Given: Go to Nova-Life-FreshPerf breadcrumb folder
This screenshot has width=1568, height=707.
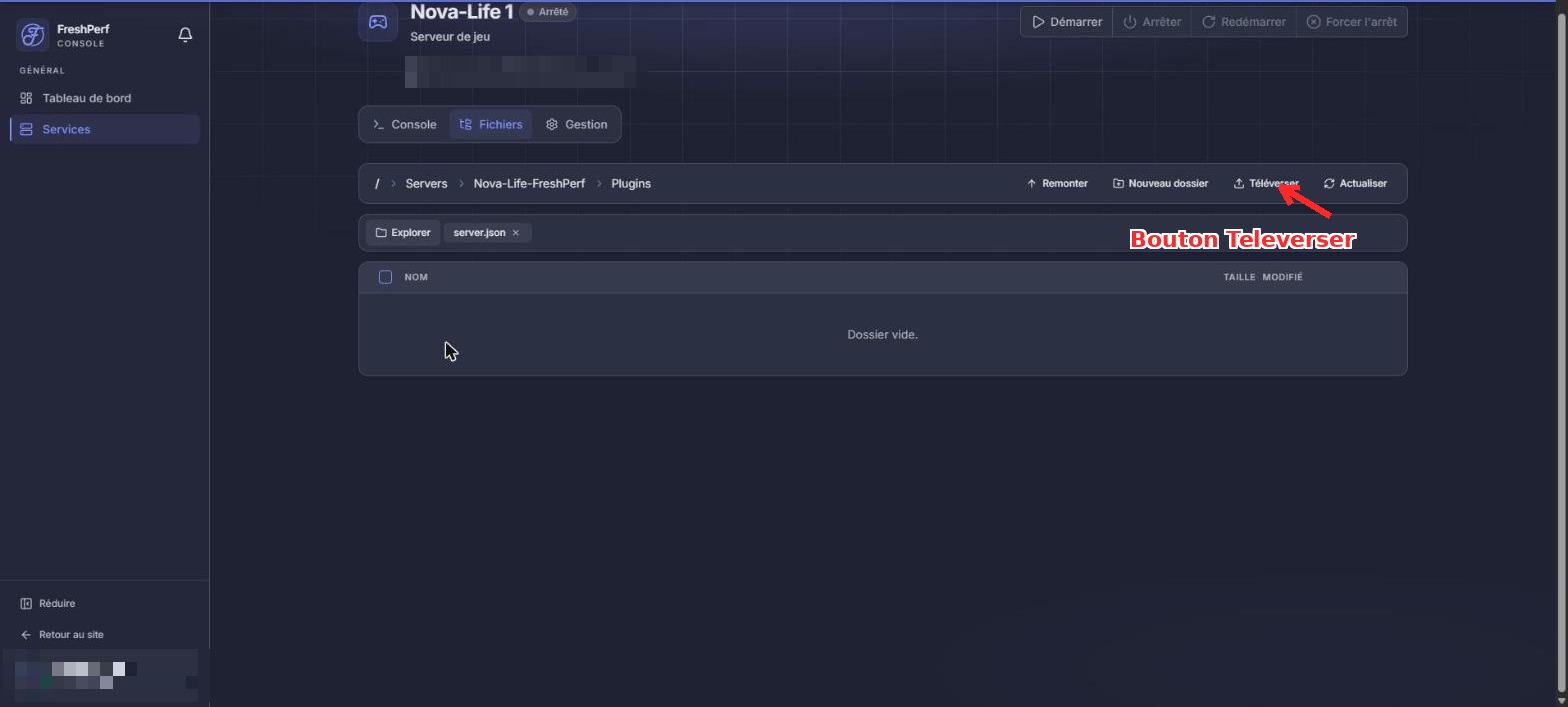Looking at the screenshot, I should point(529,184).
